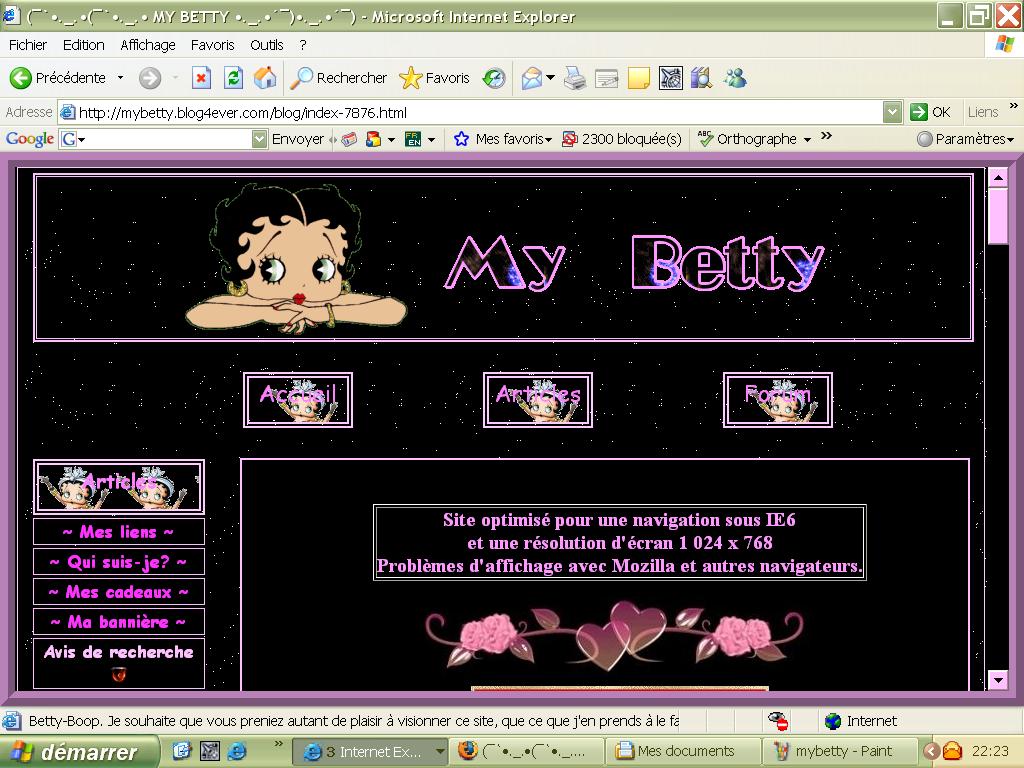Open the History clock icon
The width and height of the screenshot is (1024, 768).
click(x=494, y=78)
